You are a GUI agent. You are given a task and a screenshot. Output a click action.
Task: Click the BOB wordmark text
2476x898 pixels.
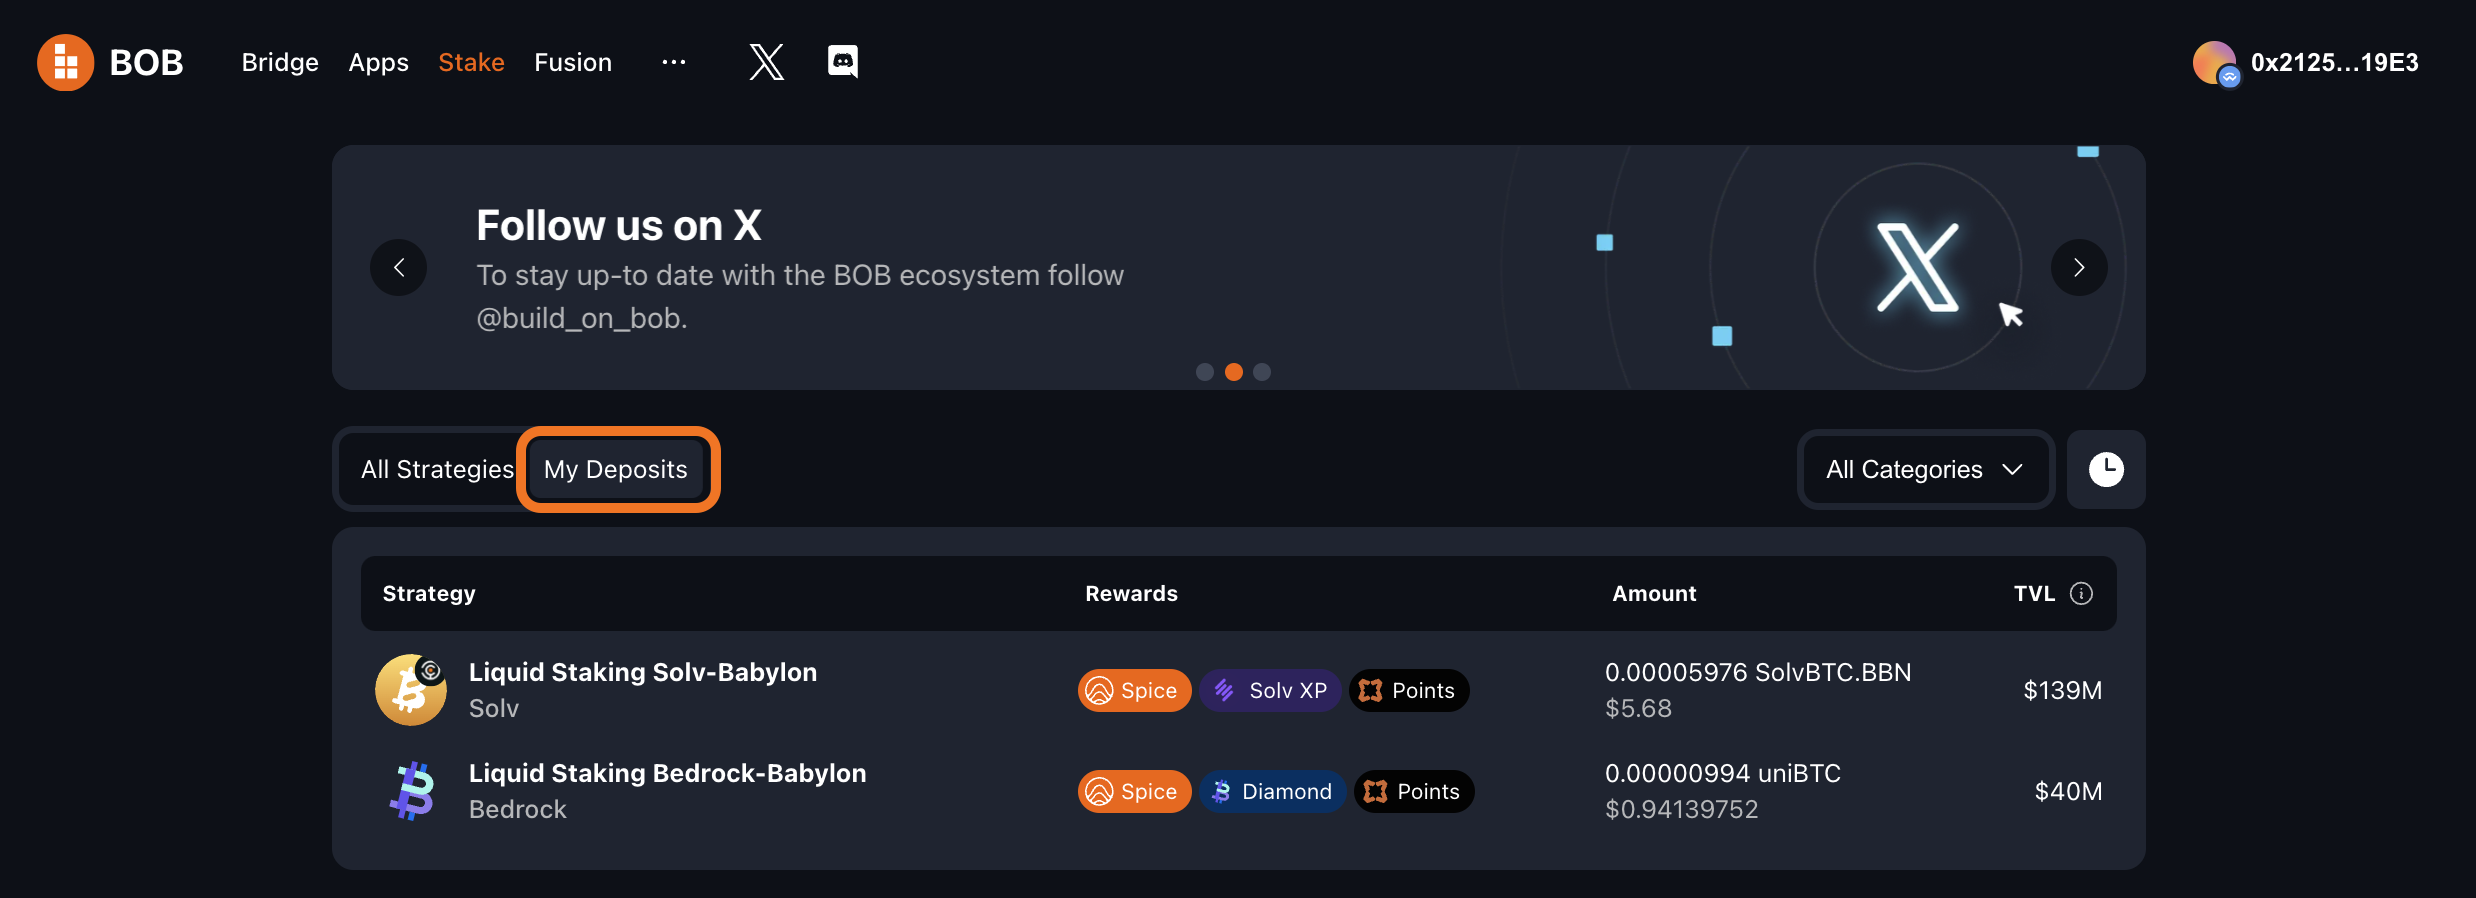146,63
